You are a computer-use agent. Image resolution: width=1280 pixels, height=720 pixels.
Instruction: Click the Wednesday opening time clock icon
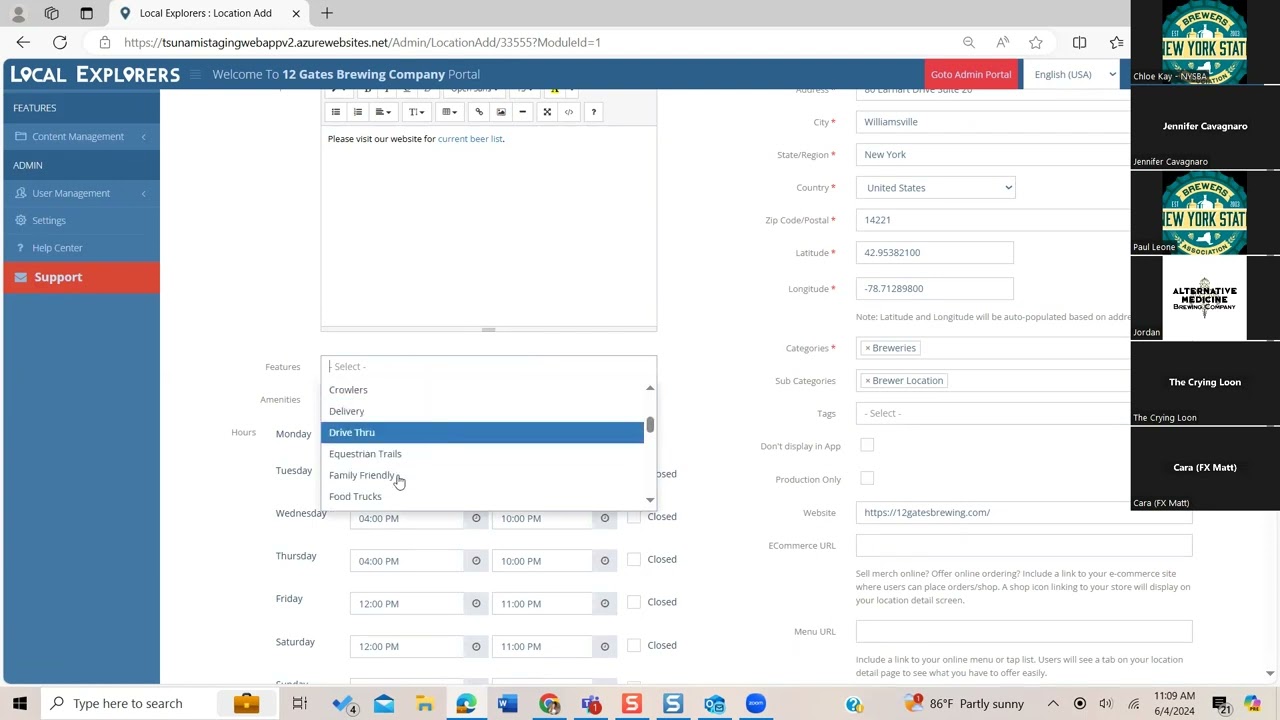click(x=476, y=518)
